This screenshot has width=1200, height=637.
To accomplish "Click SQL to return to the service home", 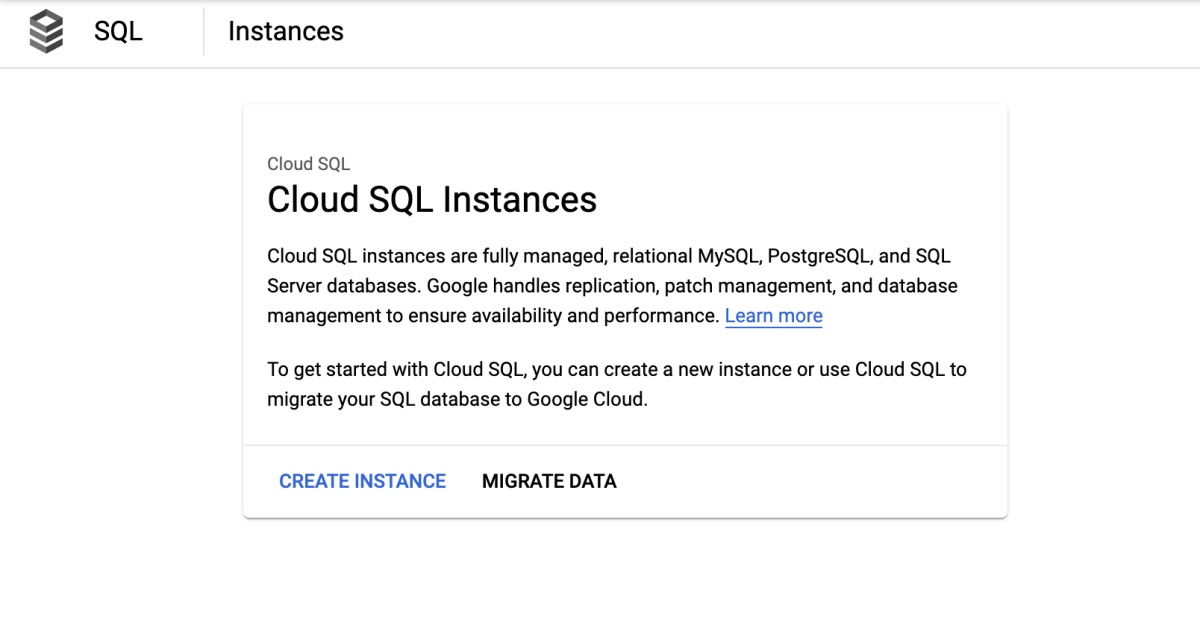I will [x=117, y=31].
